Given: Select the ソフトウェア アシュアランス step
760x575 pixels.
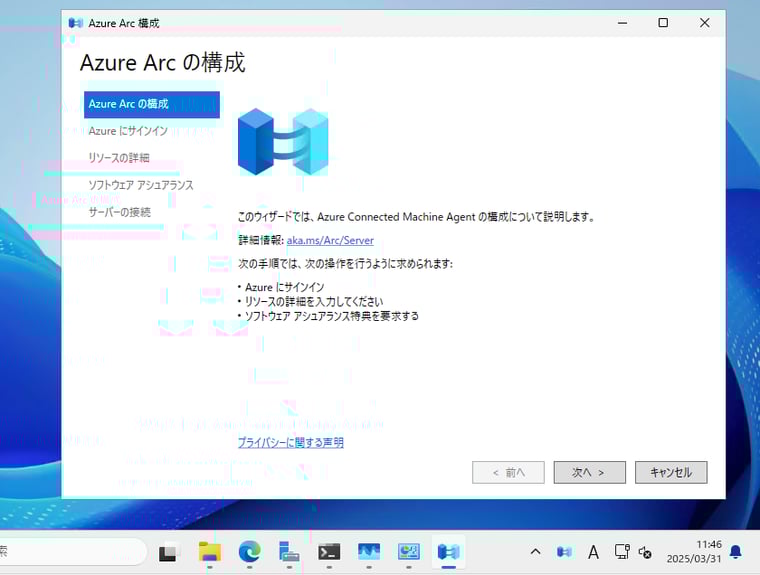Looking at the screenshot, I should pyautogui.click(x=141, y=185).
